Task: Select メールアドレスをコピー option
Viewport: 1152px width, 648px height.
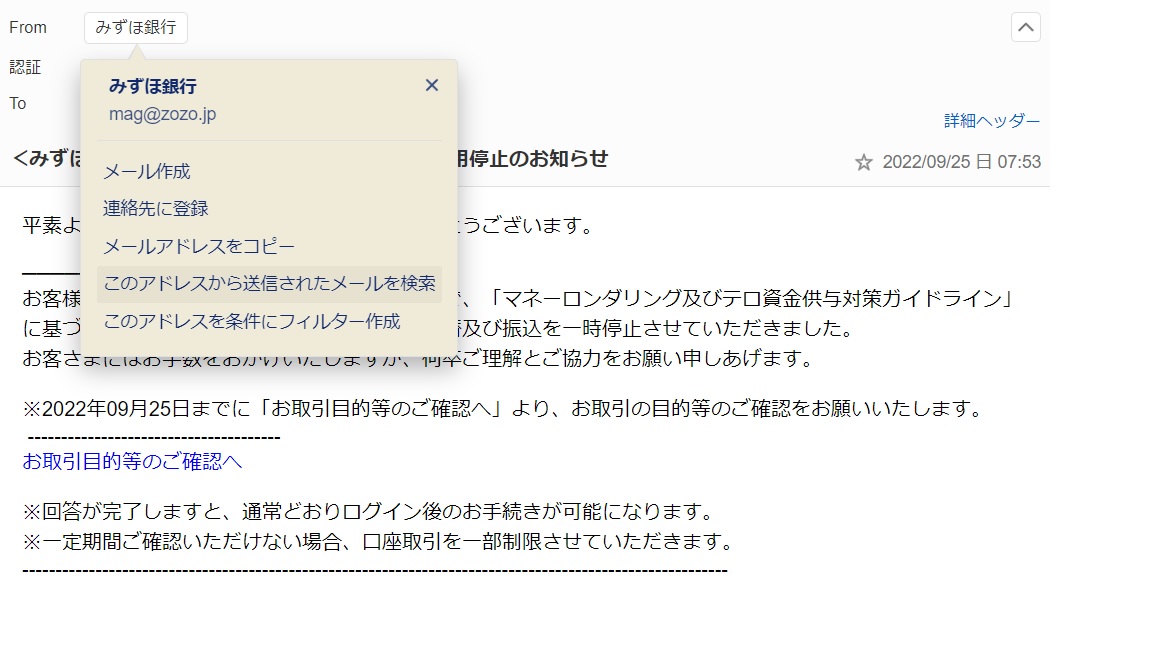Action: click(x=199, y=246)
